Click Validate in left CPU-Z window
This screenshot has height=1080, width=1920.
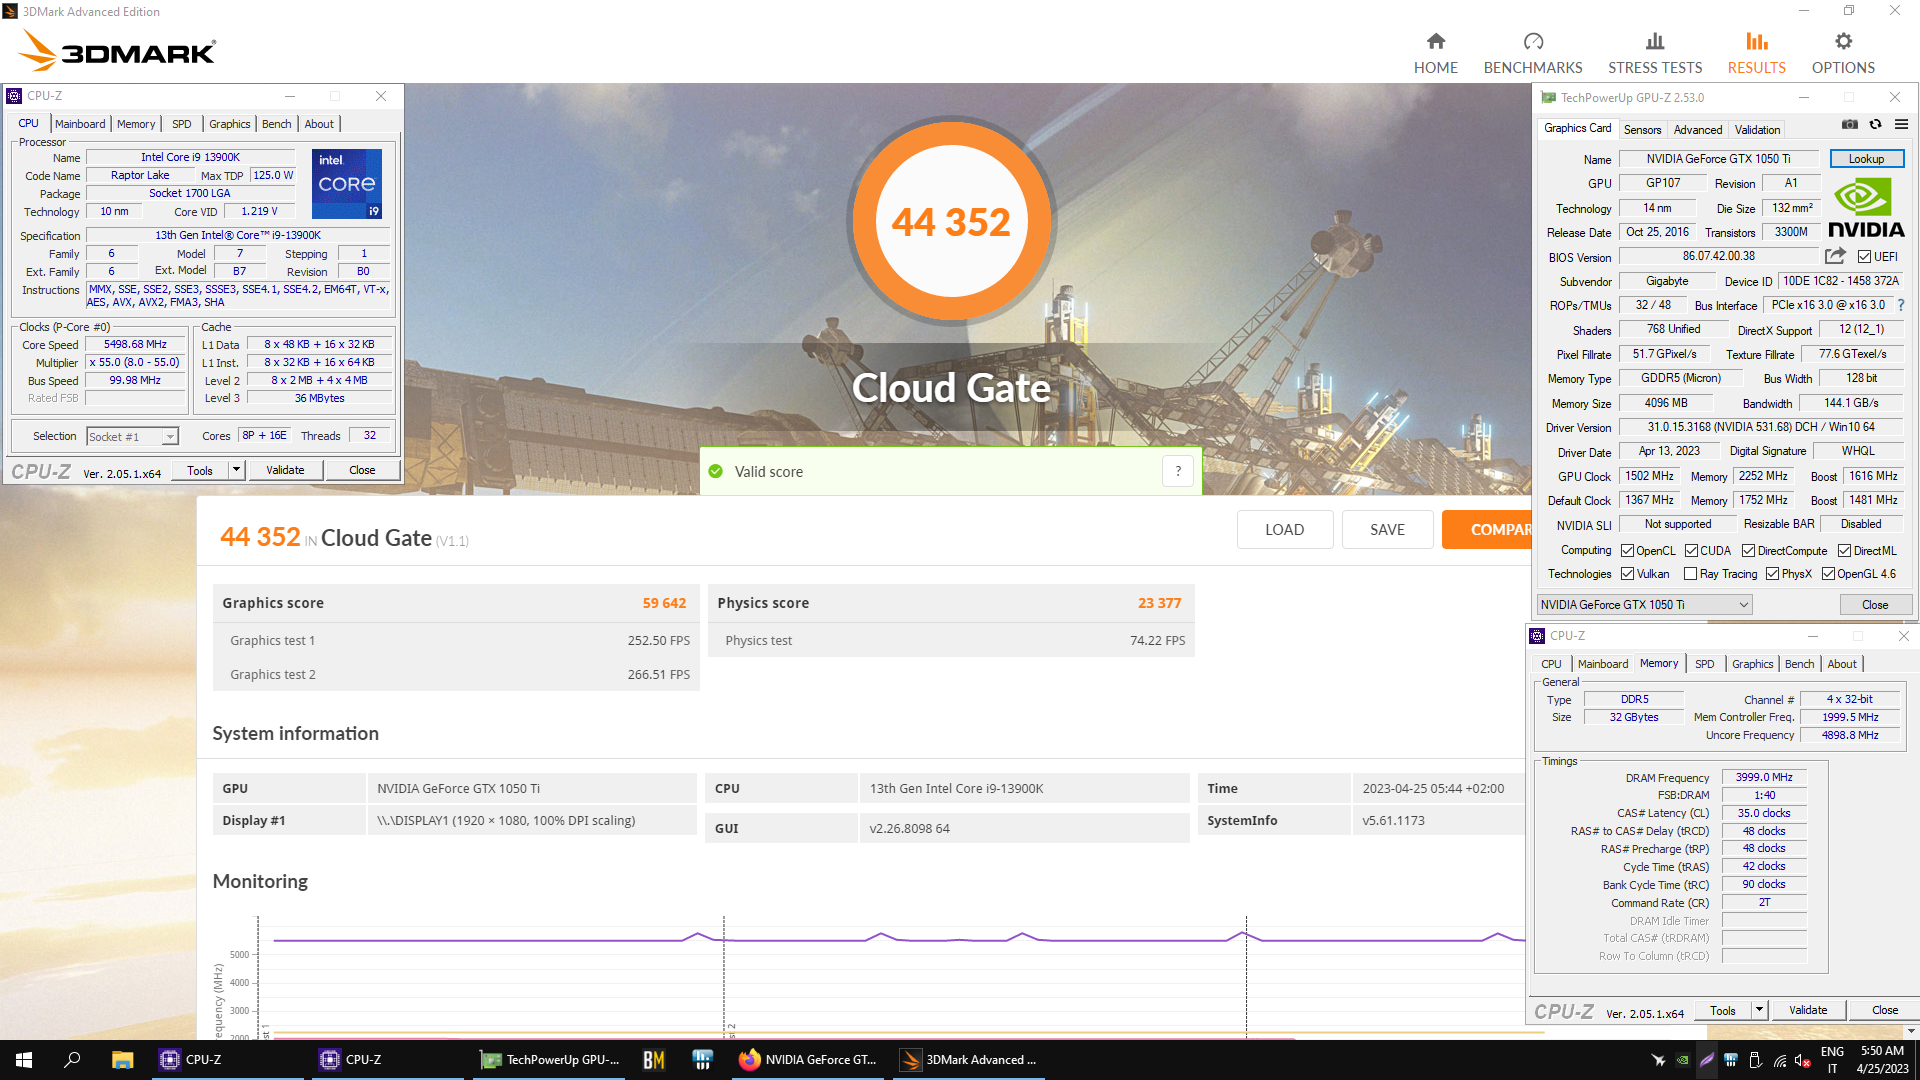285,470
